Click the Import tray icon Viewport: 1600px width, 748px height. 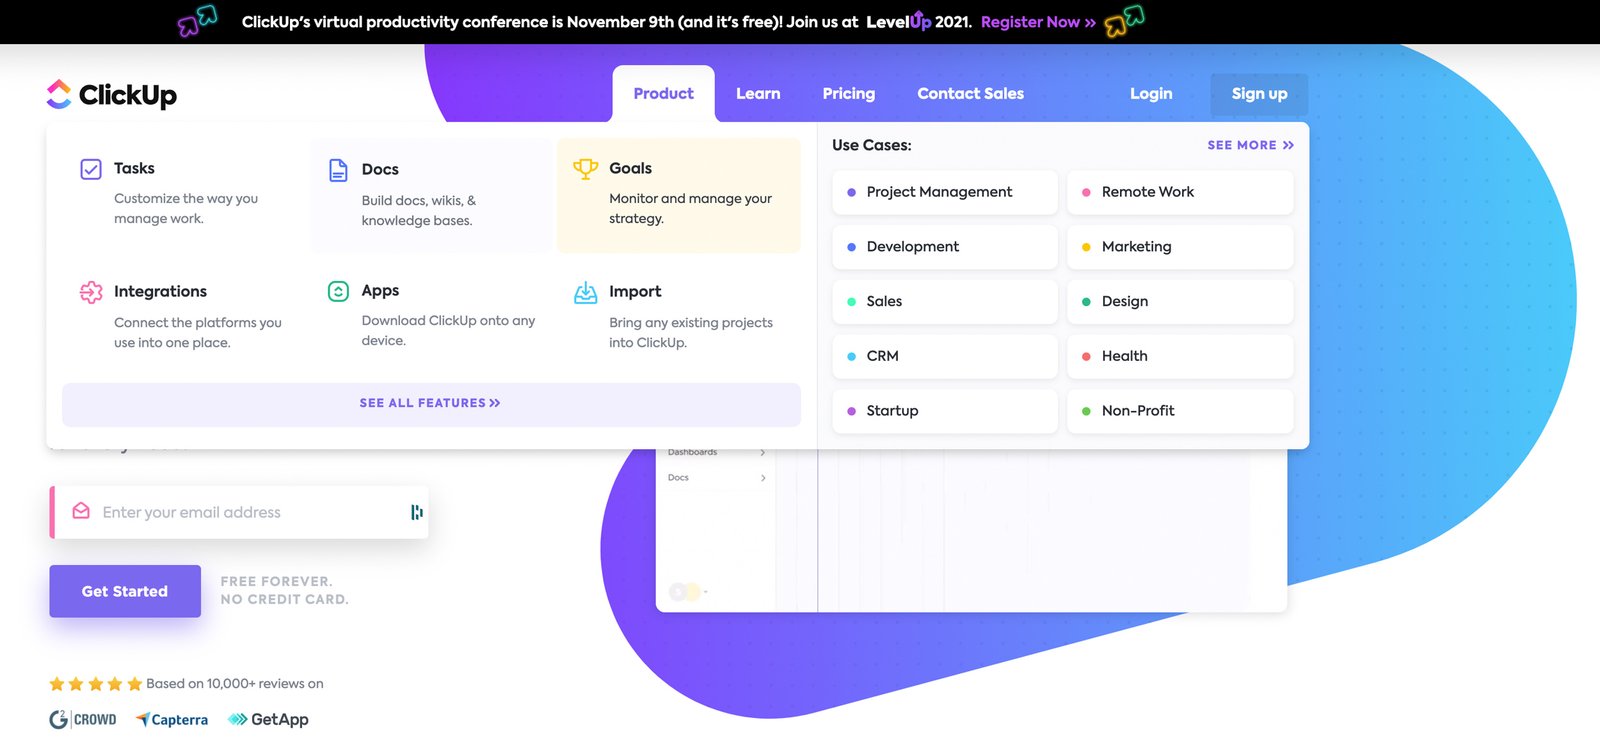click(585, 292)
